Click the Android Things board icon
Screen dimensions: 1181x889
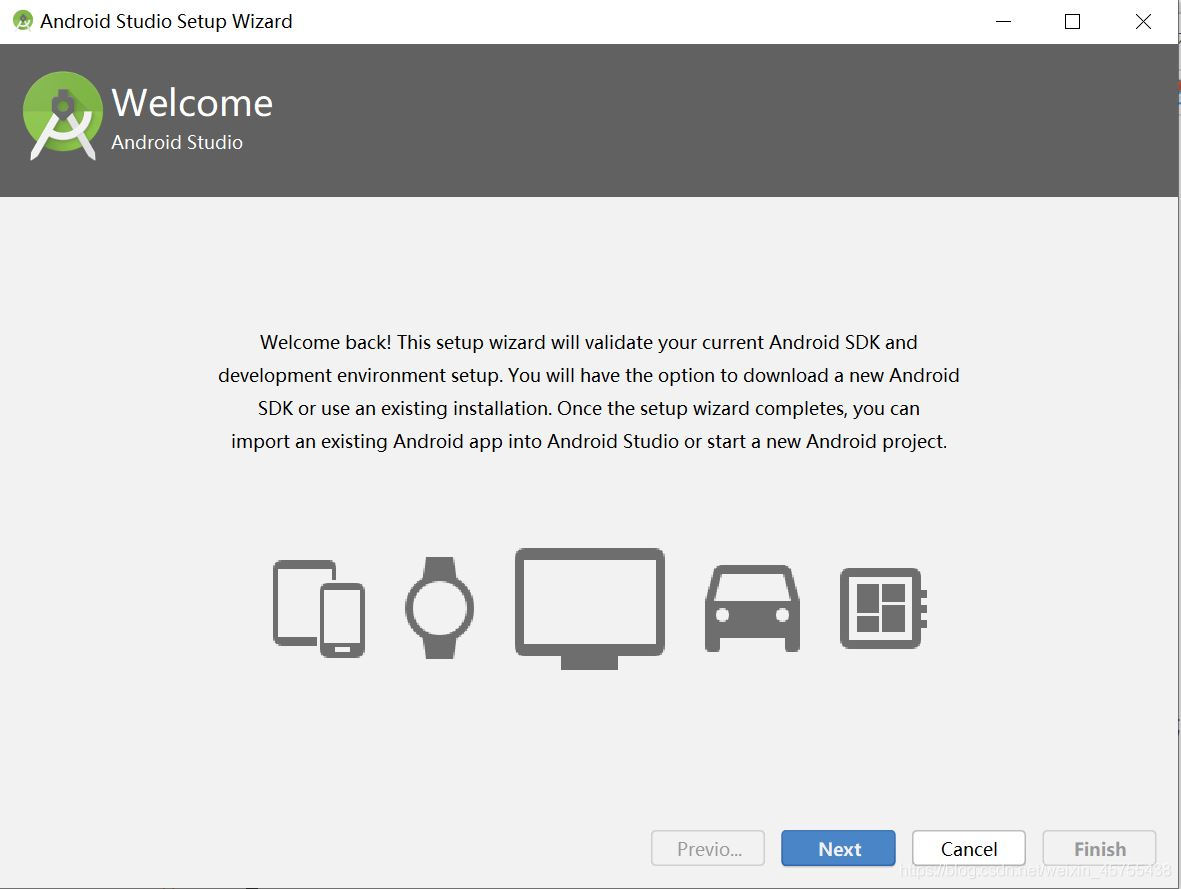883,608
